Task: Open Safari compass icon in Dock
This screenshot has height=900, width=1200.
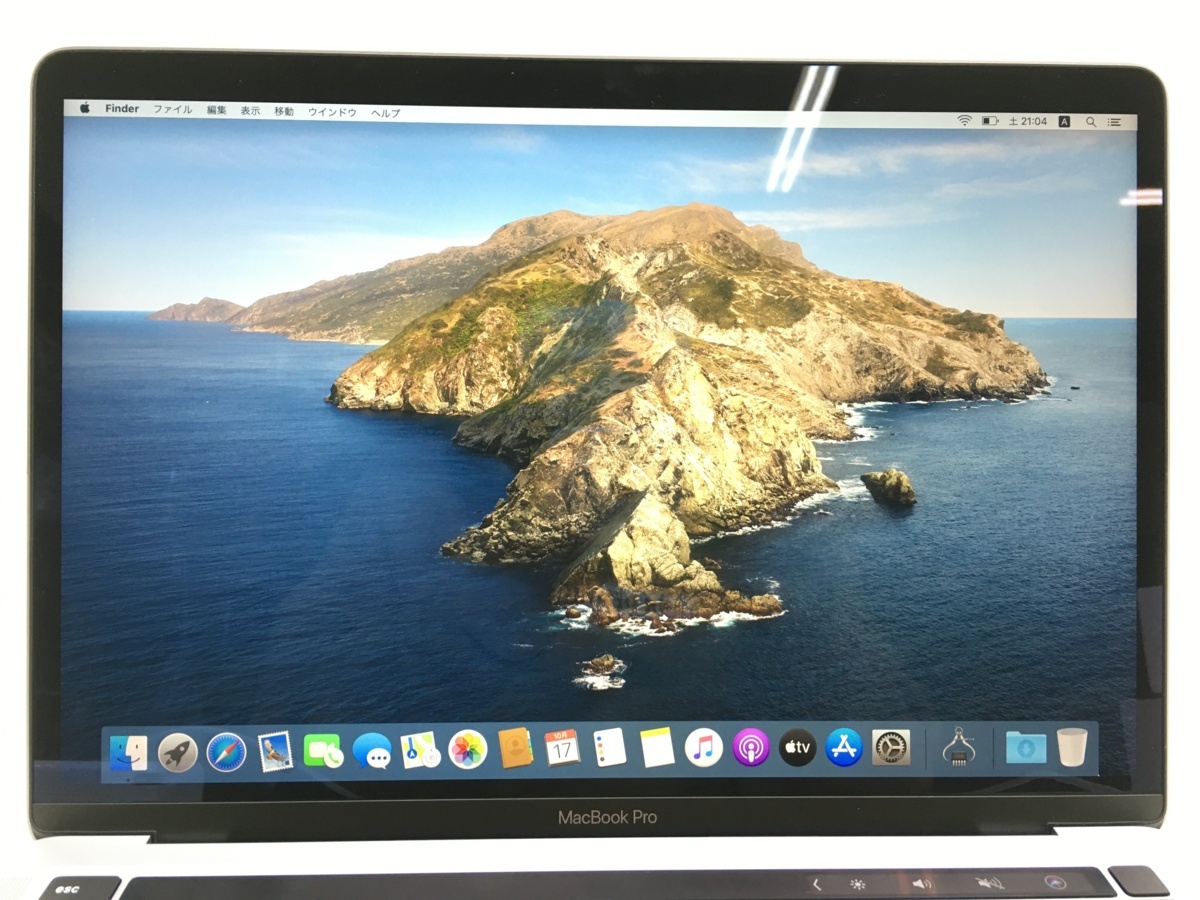Action: (x=226, y=752)
